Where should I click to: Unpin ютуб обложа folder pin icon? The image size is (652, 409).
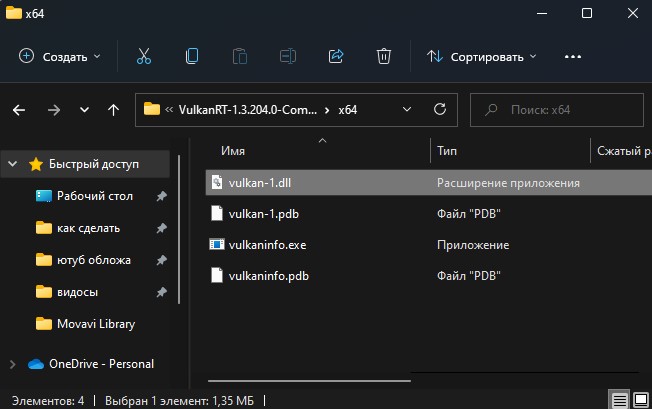(161, 260)
